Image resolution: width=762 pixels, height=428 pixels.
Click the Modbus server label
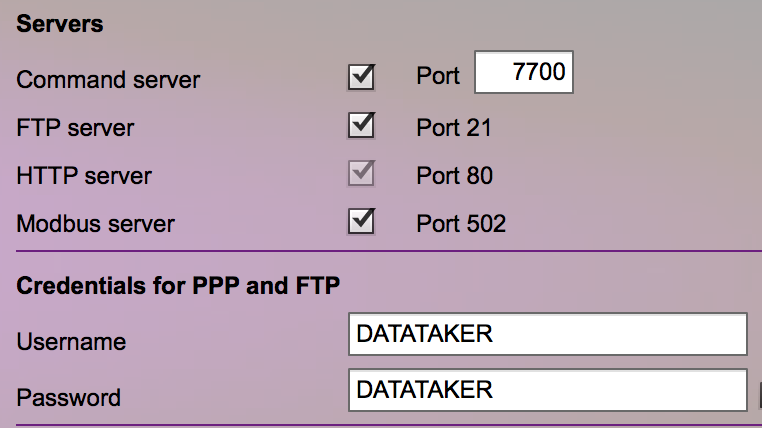point(96,223)
